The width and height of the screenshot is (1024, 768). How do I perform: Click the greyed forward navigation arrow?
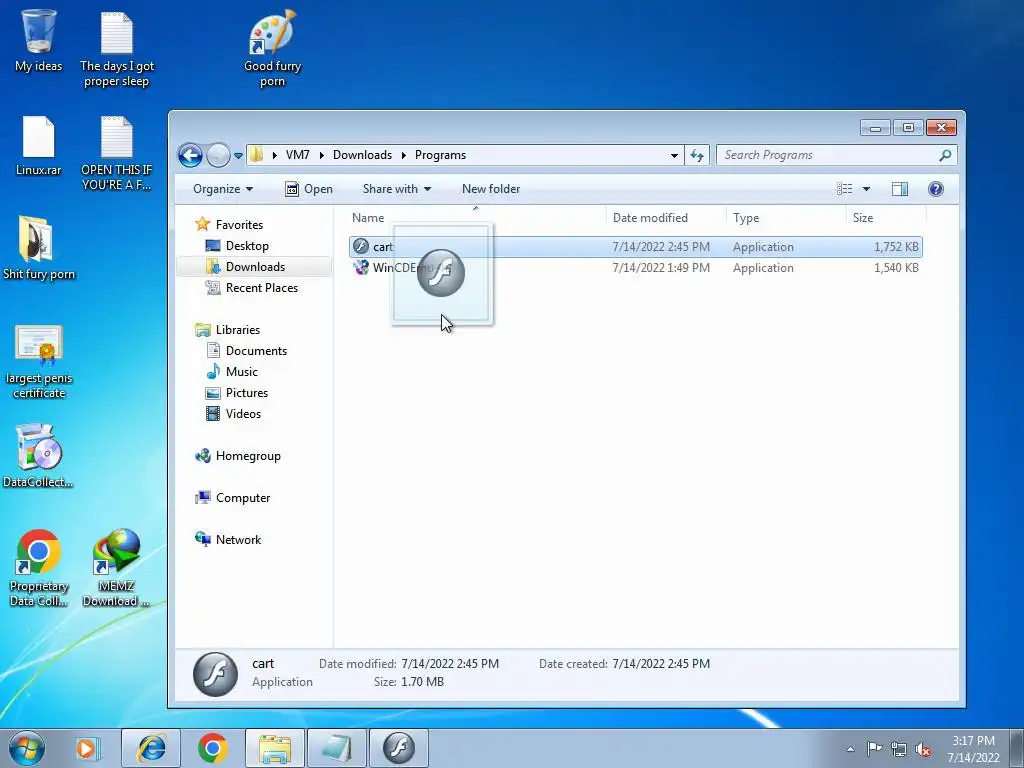[218, 155]
